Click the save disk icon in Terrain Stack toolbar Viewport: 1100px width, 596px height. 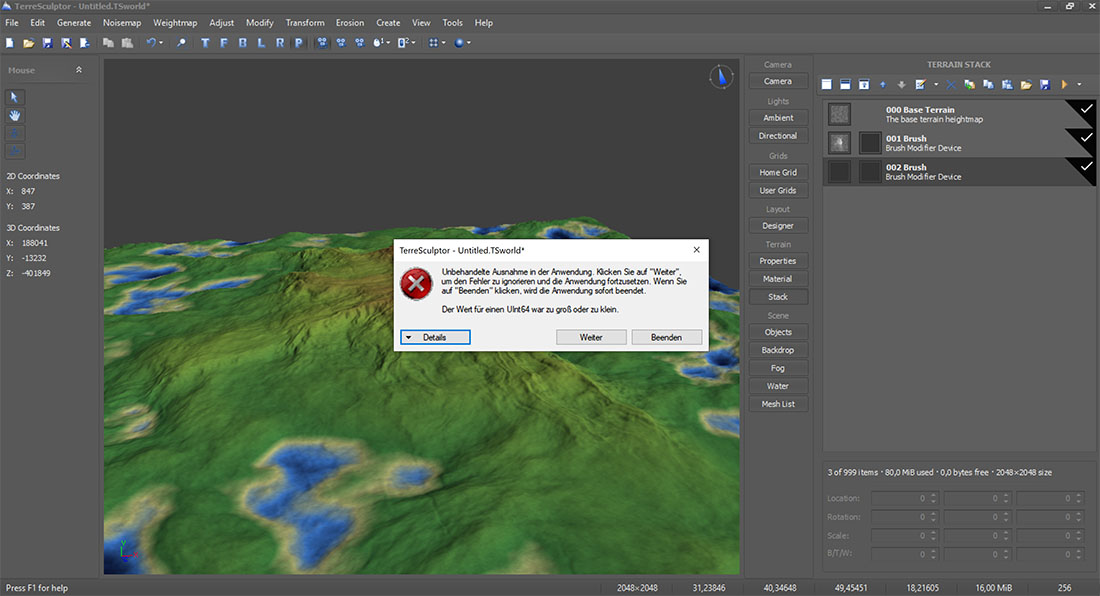pos(1045,84)
